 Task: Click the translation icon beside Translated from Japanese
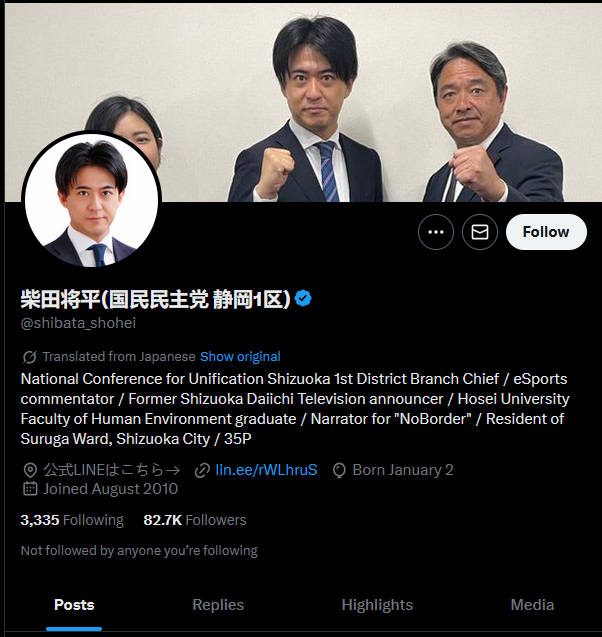point(30,357)
